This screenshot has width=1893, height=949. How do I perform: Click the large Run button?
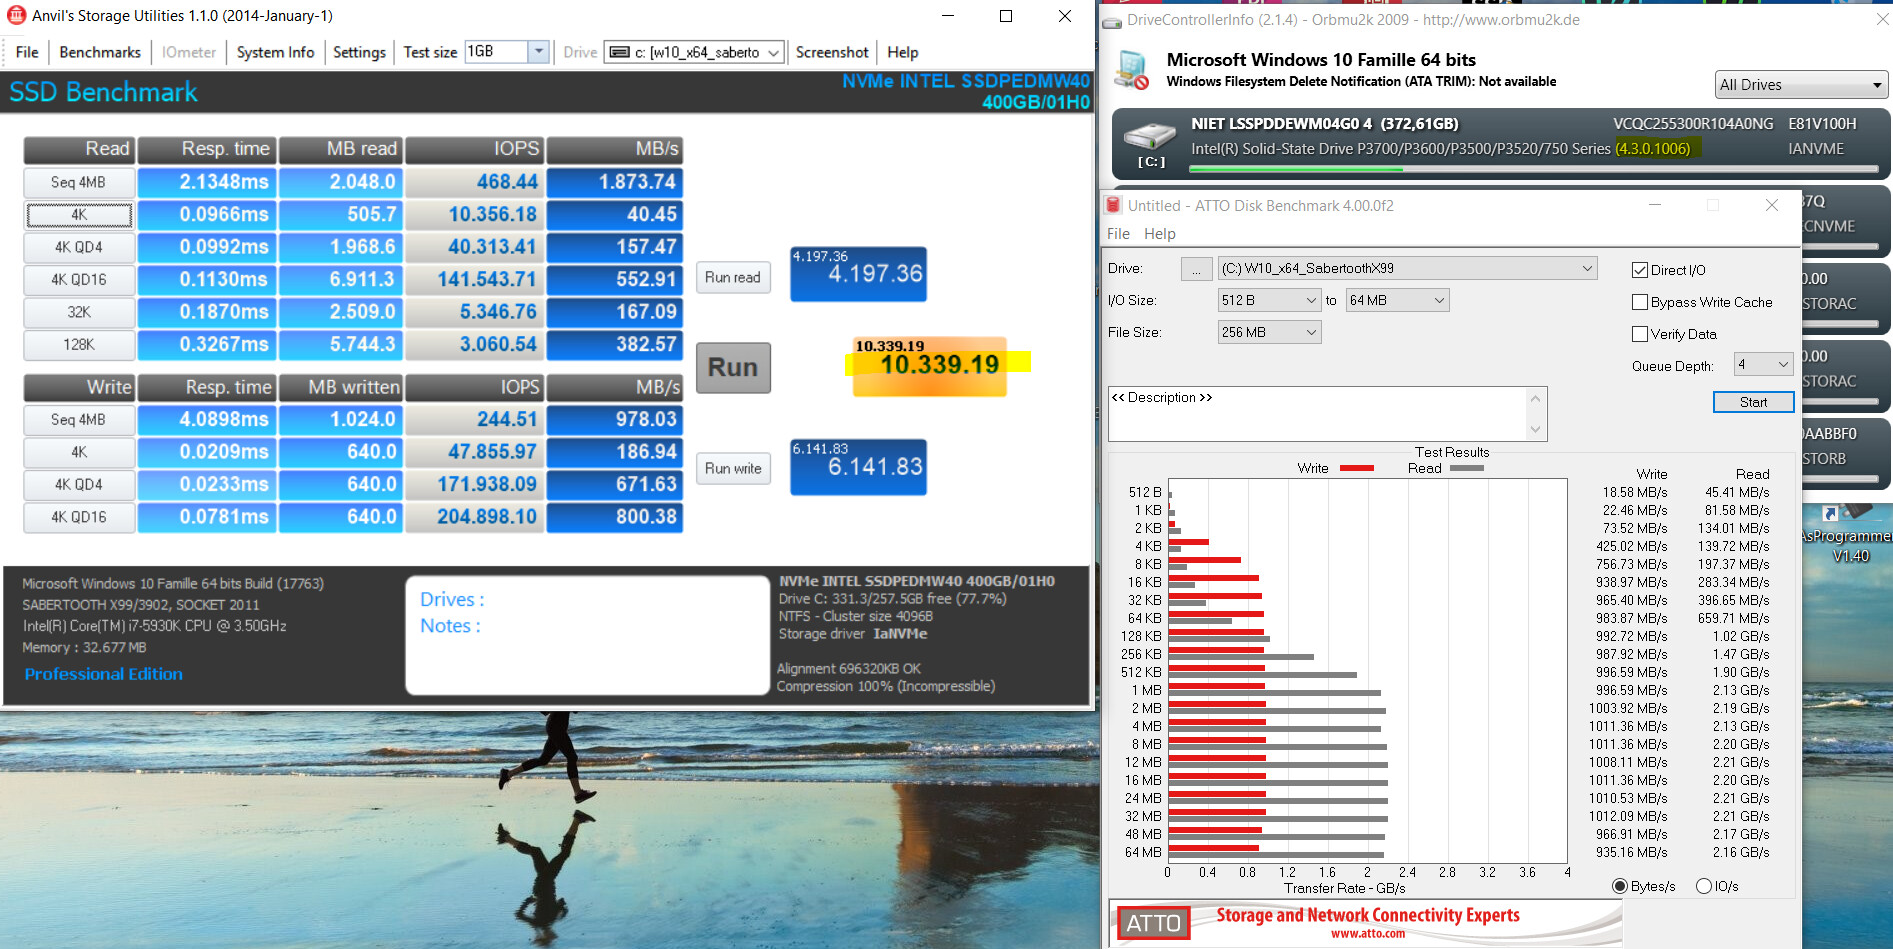[x=733, y=367]
